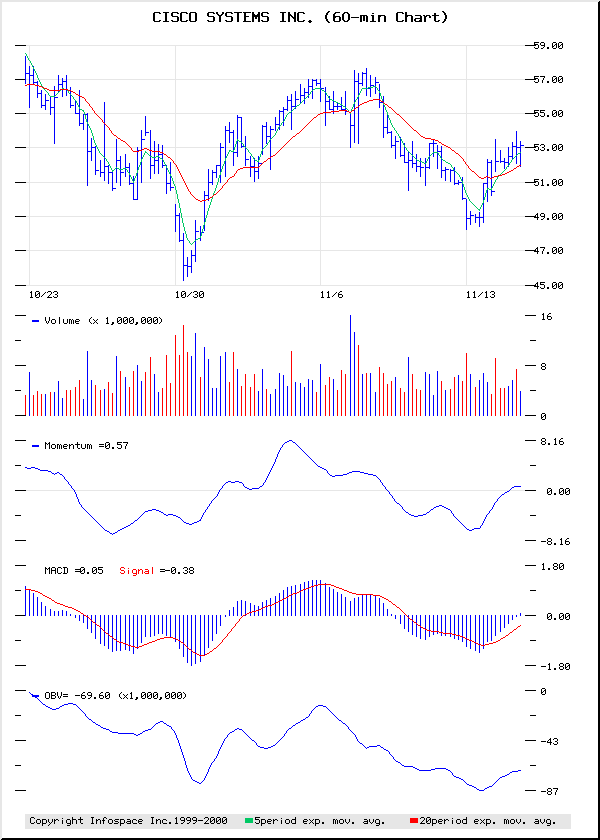Click the blue Momentum legend marker

(36, 446)
